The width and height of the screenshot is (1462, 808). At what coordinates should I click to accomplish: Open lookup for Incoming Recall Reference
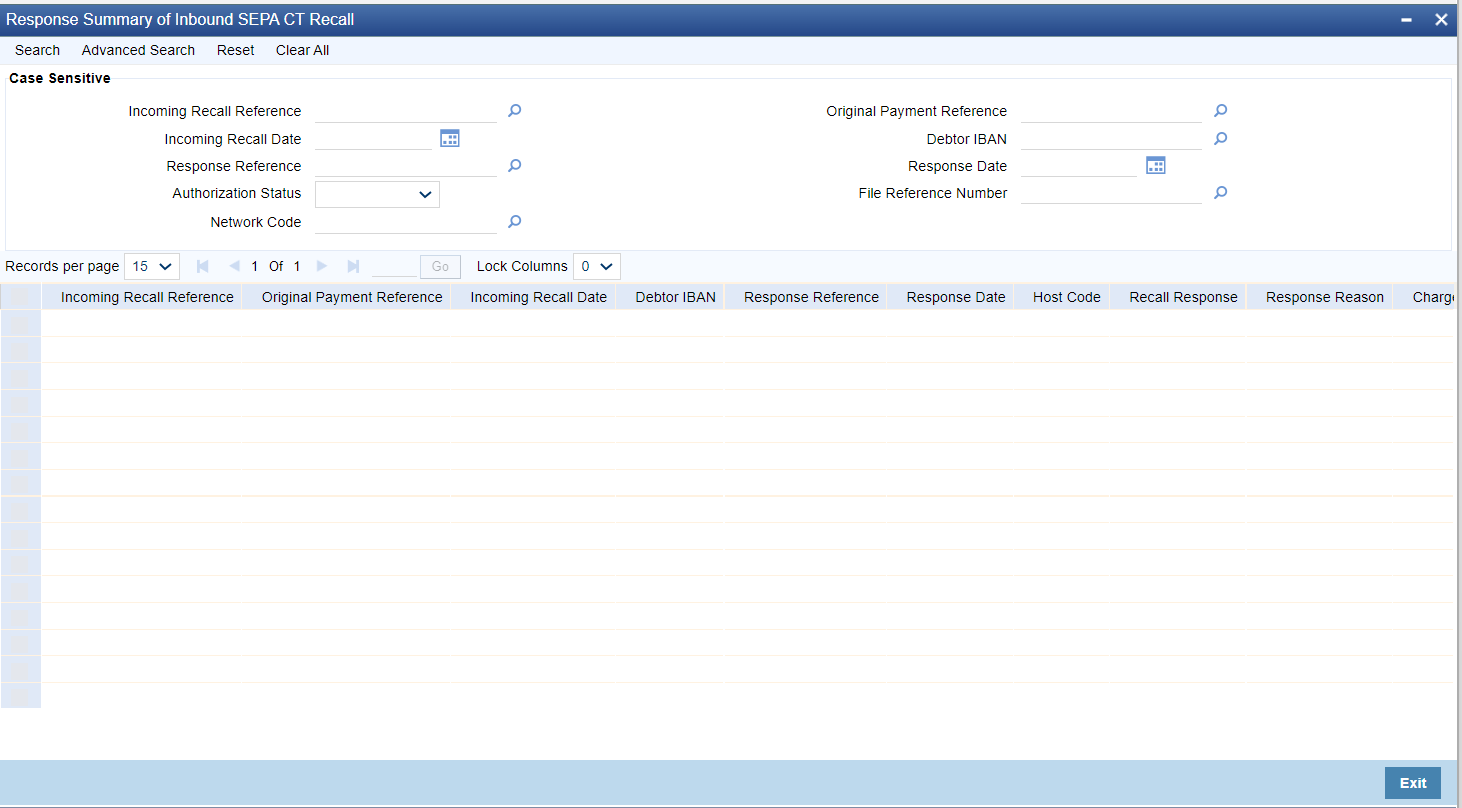click(514, 111)
